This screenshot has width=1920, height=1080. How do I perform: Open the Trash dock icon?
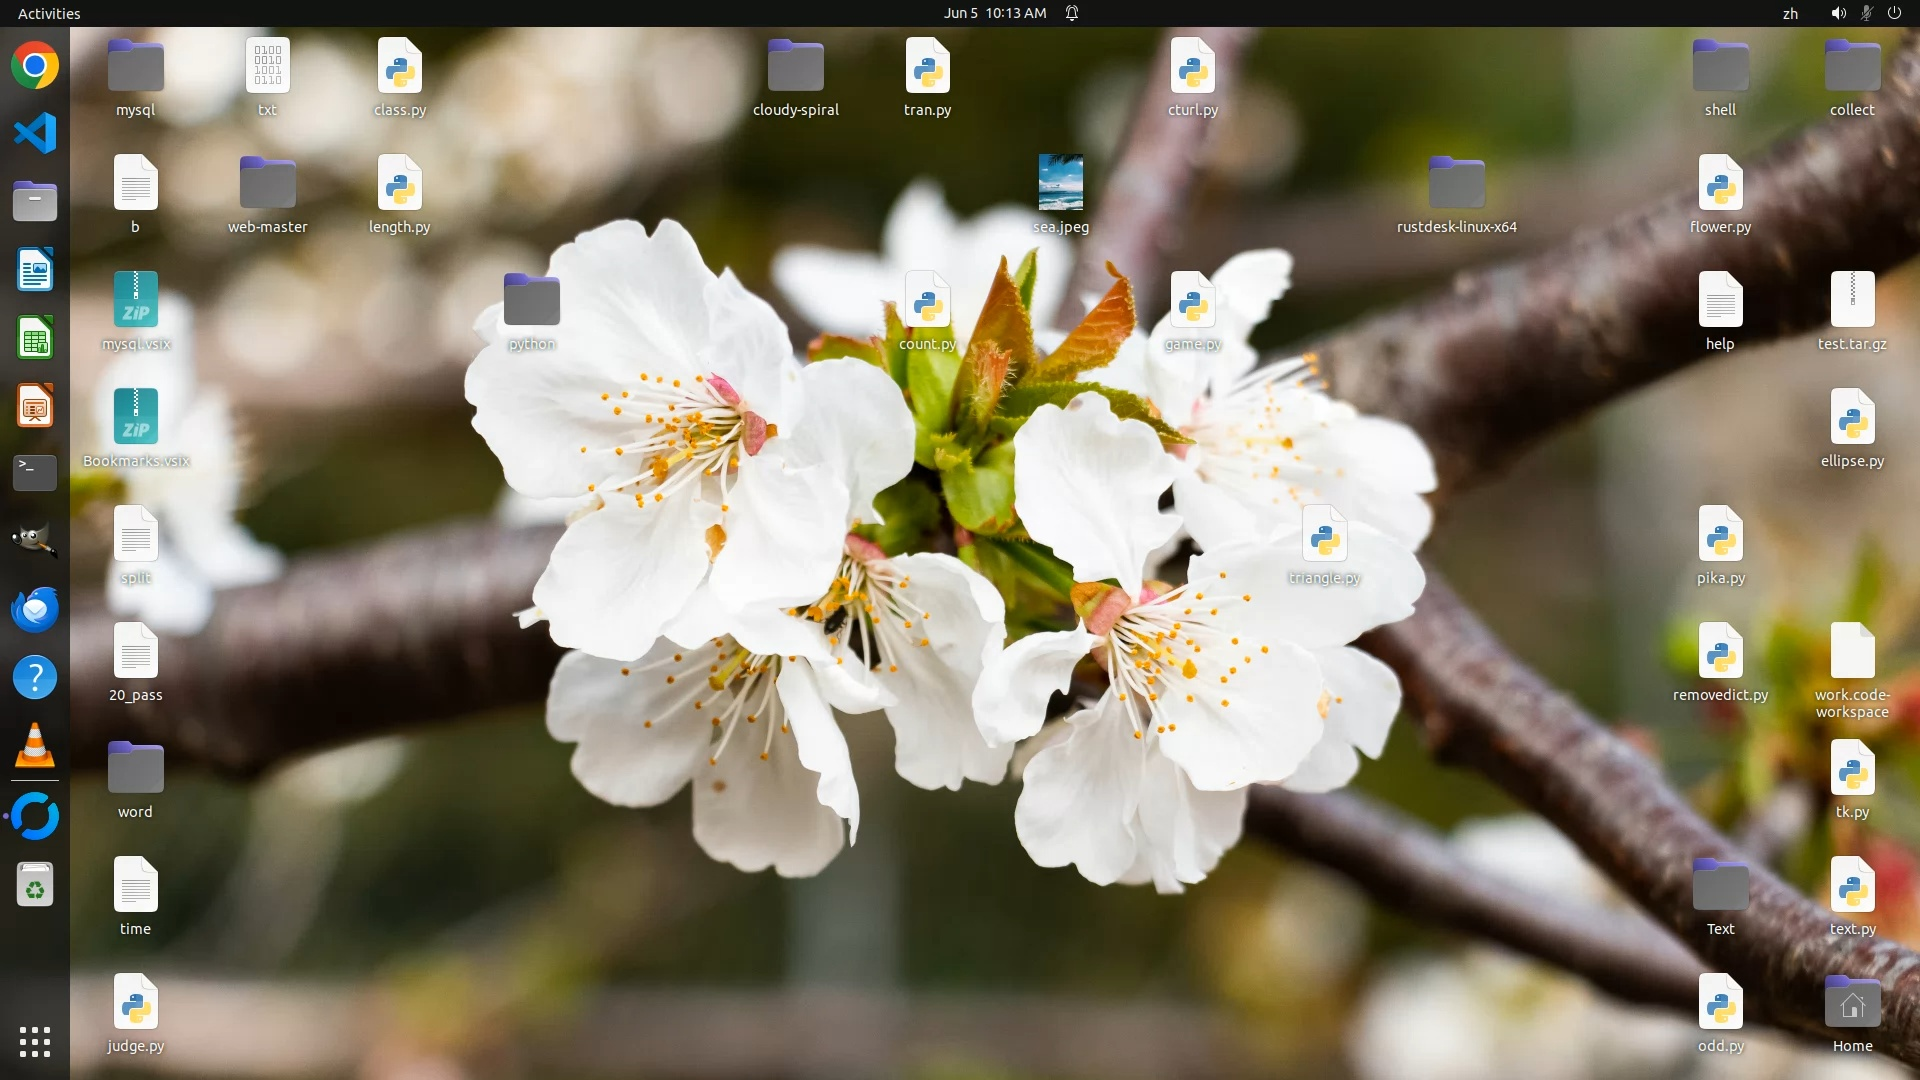point(35,886)
